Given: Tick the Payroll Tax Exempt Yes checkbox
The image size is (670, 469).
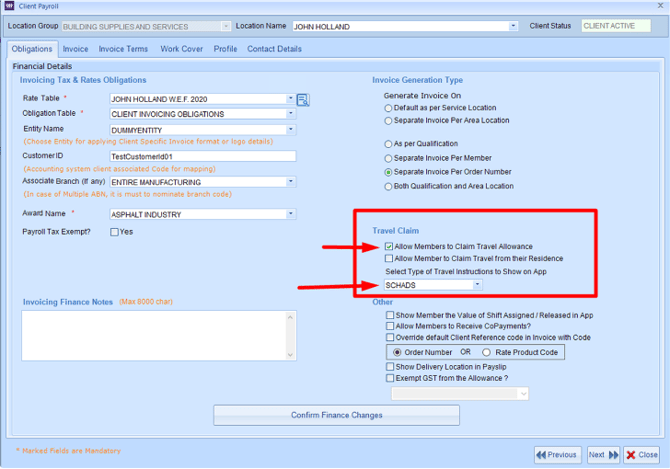Looking at the screenshot, I should [x=113, y=232].
